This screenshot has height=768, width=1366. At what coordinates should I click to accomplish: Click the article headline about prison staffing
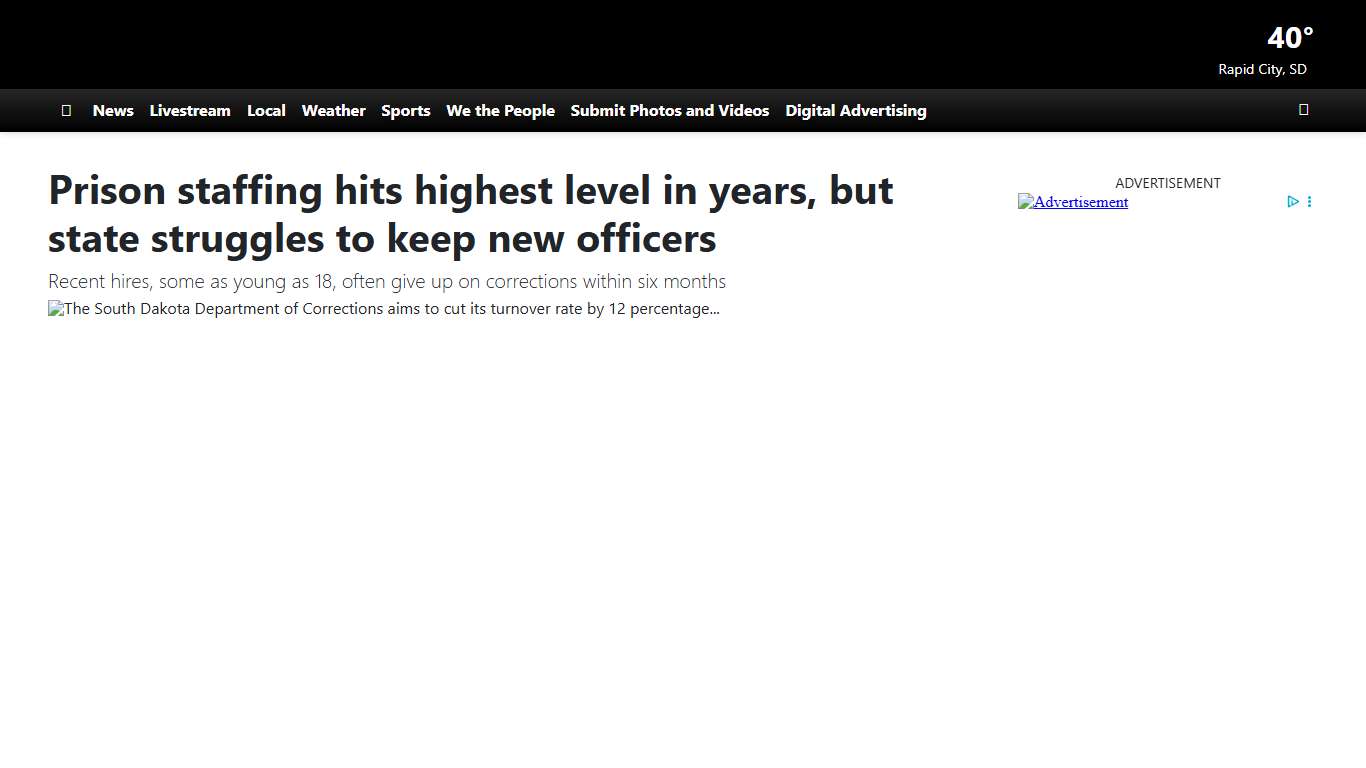click(x=470, y=214)
